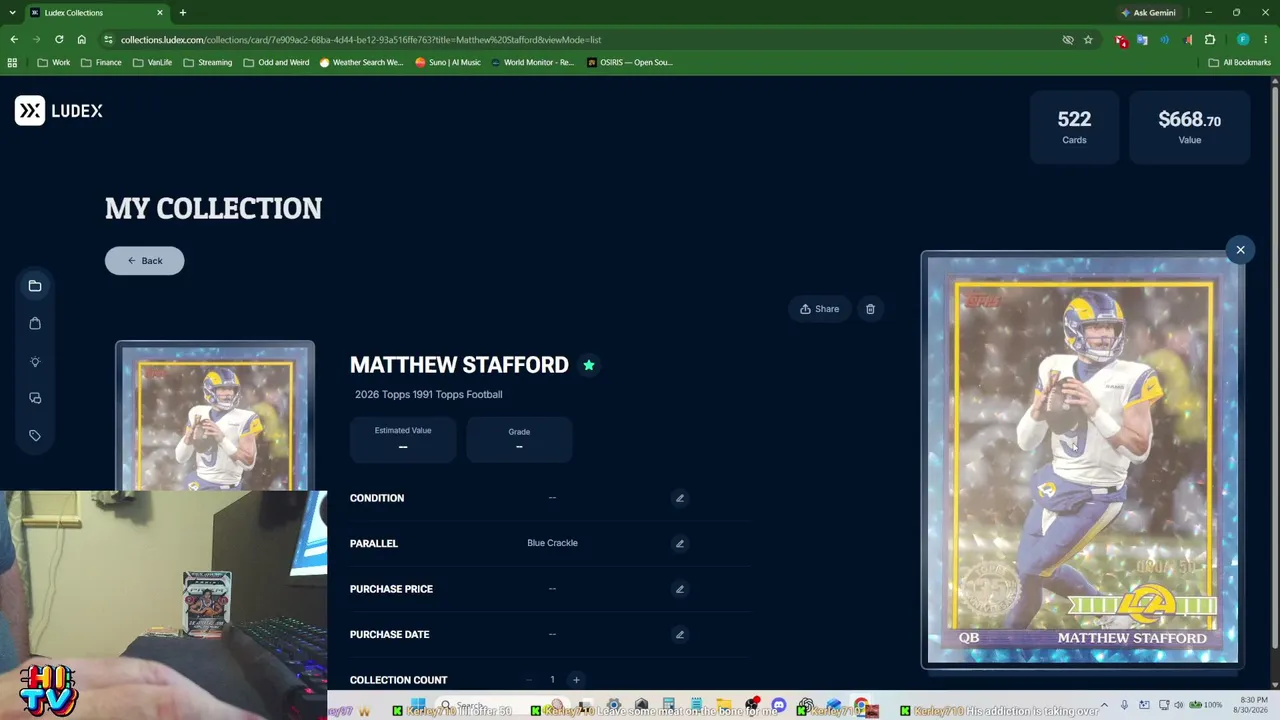Viewport: 1280px width, 720px height.
Task: Edit the Condition field with pencil icon
Action: click(x=680, y=498)
